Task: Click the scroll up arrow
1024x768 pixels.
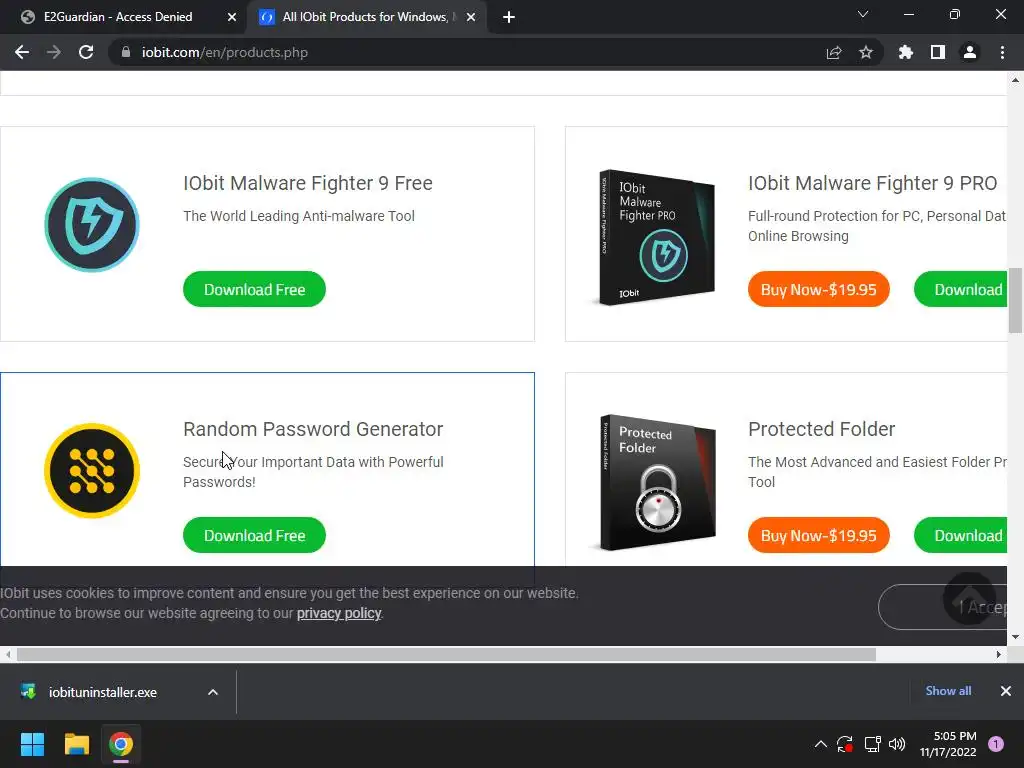Action: point(1016,80)
